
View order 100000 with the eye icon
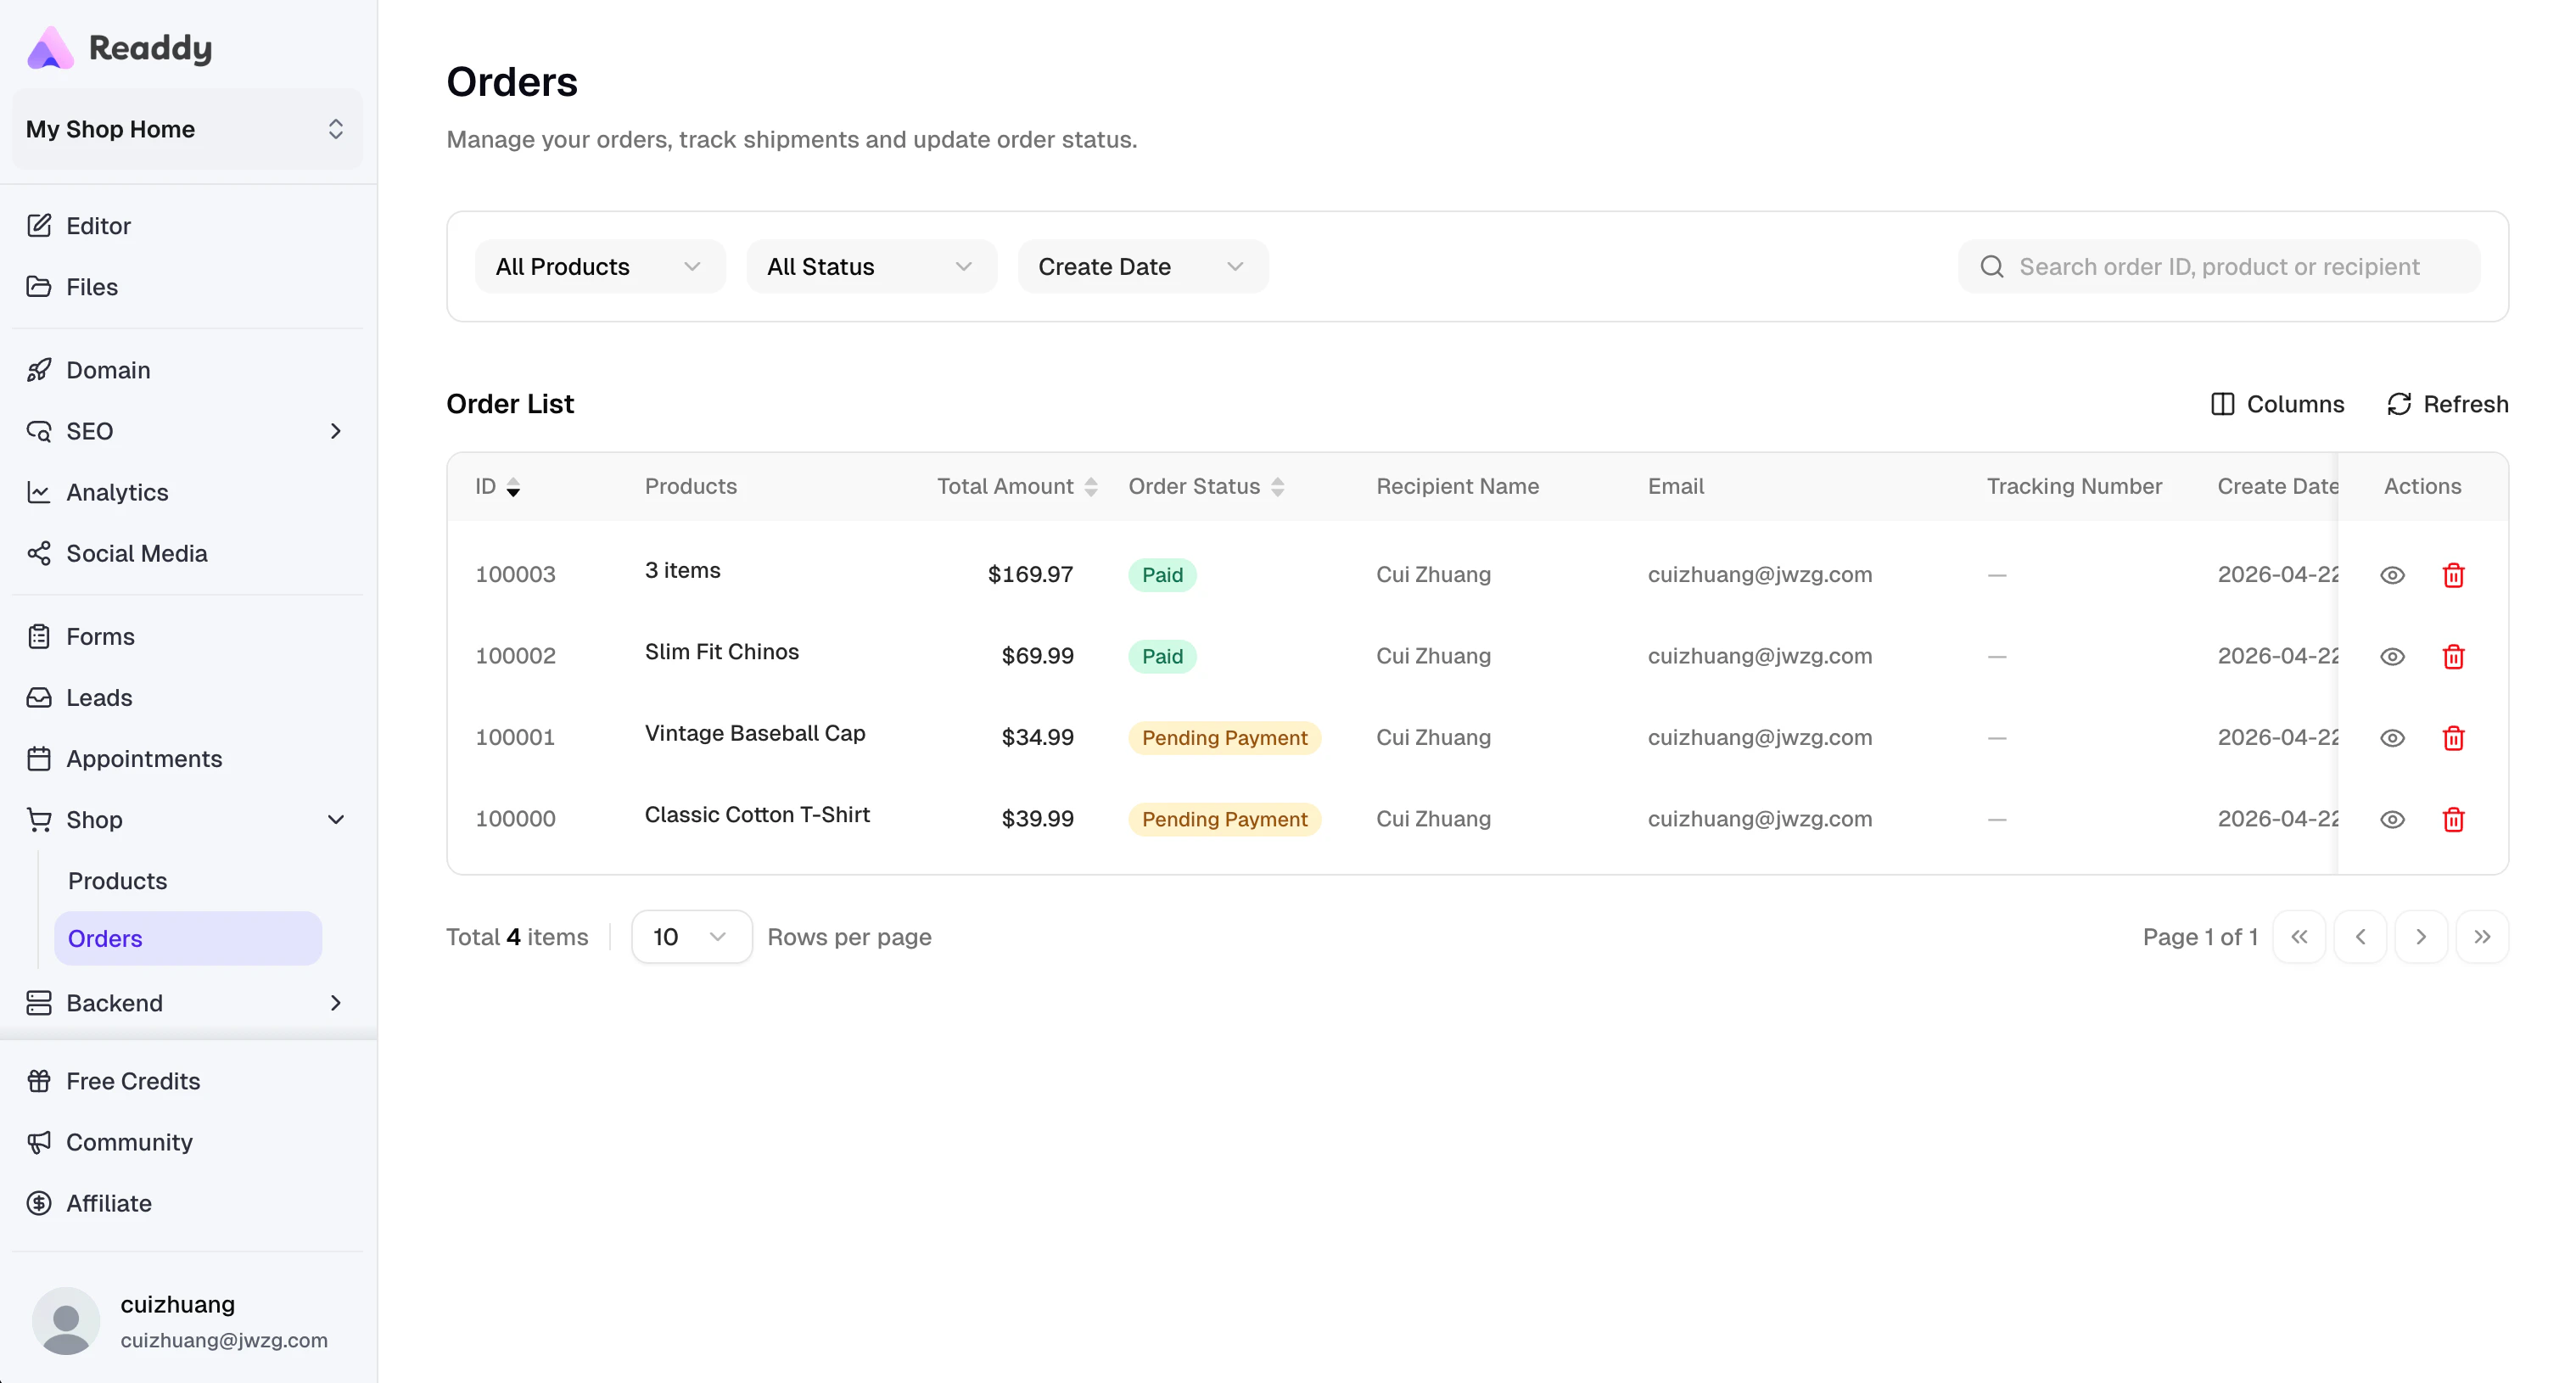point(2392,820)
